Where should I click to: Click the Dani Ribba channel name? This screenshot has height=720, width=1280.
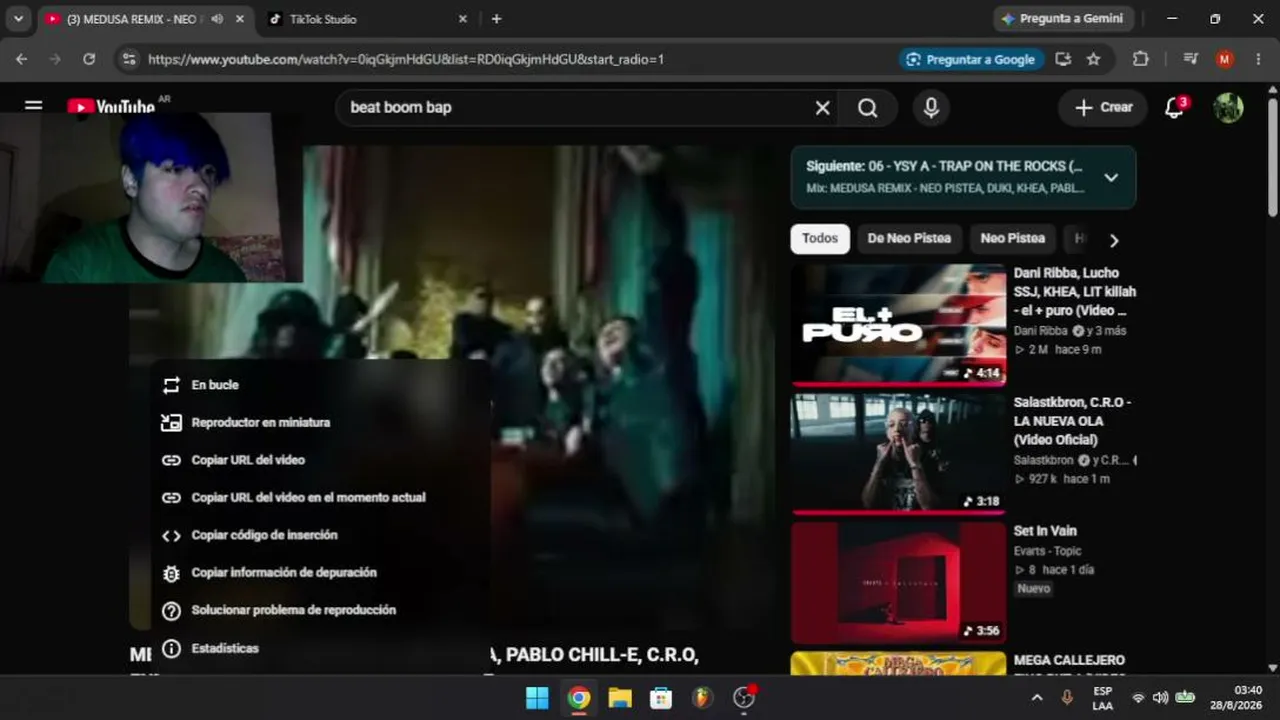[1040, 331]
